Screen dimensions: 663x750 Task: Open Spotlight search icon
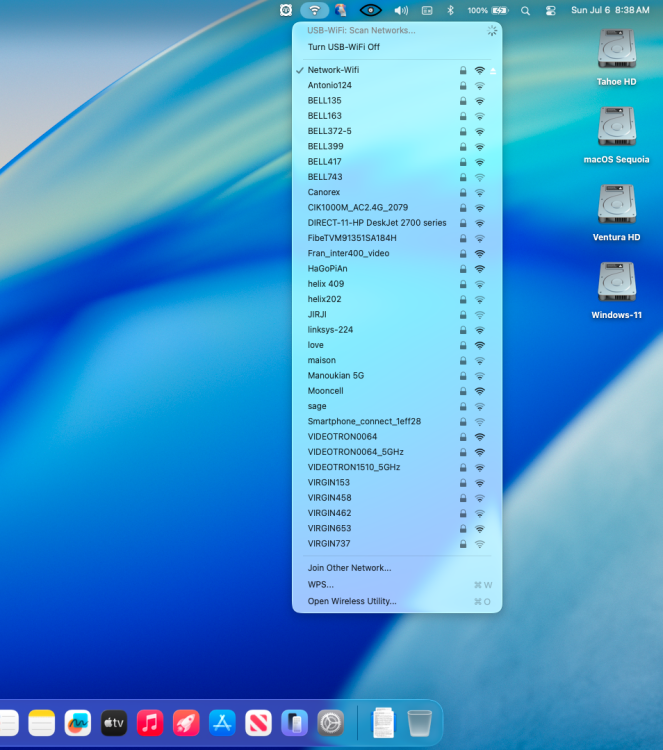525,11
